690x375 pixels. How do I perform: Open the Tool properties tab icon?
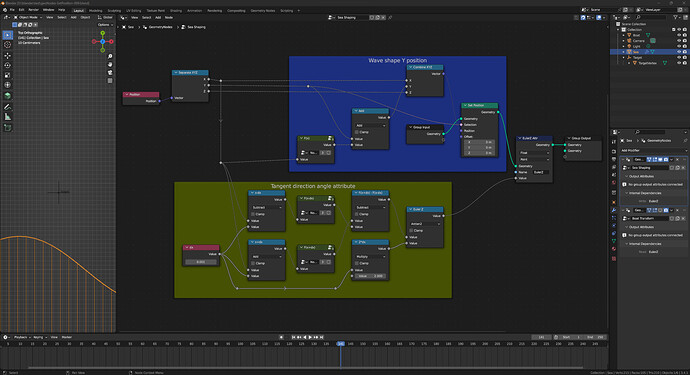[614, 142]
